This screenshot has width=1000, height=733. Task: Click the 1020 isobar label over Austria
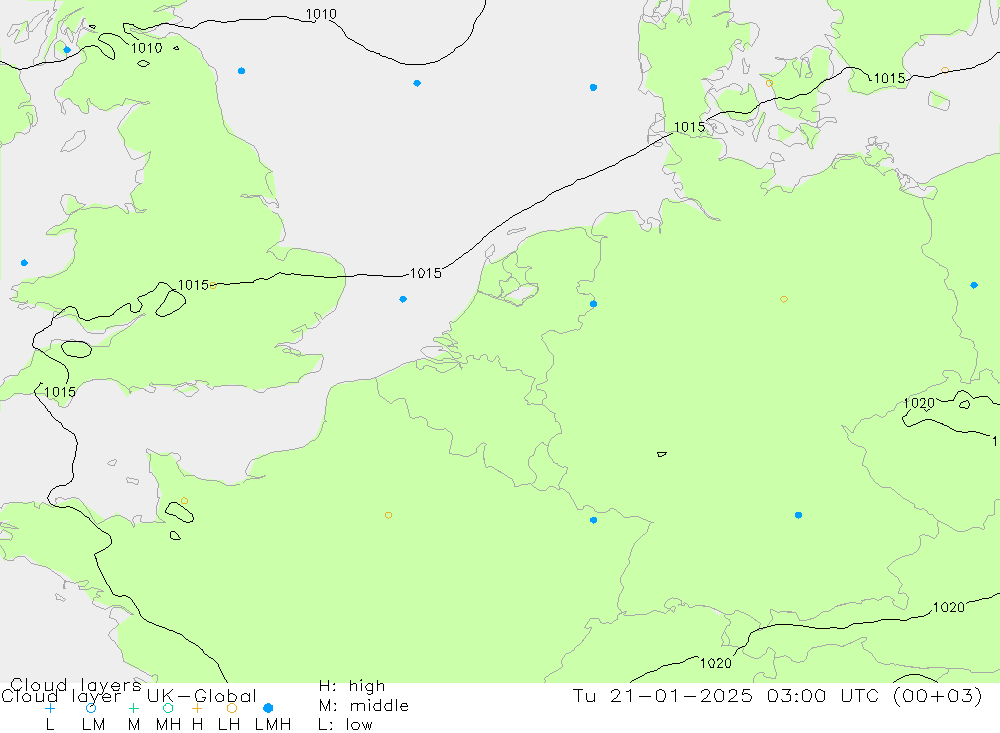coord(948,607)
